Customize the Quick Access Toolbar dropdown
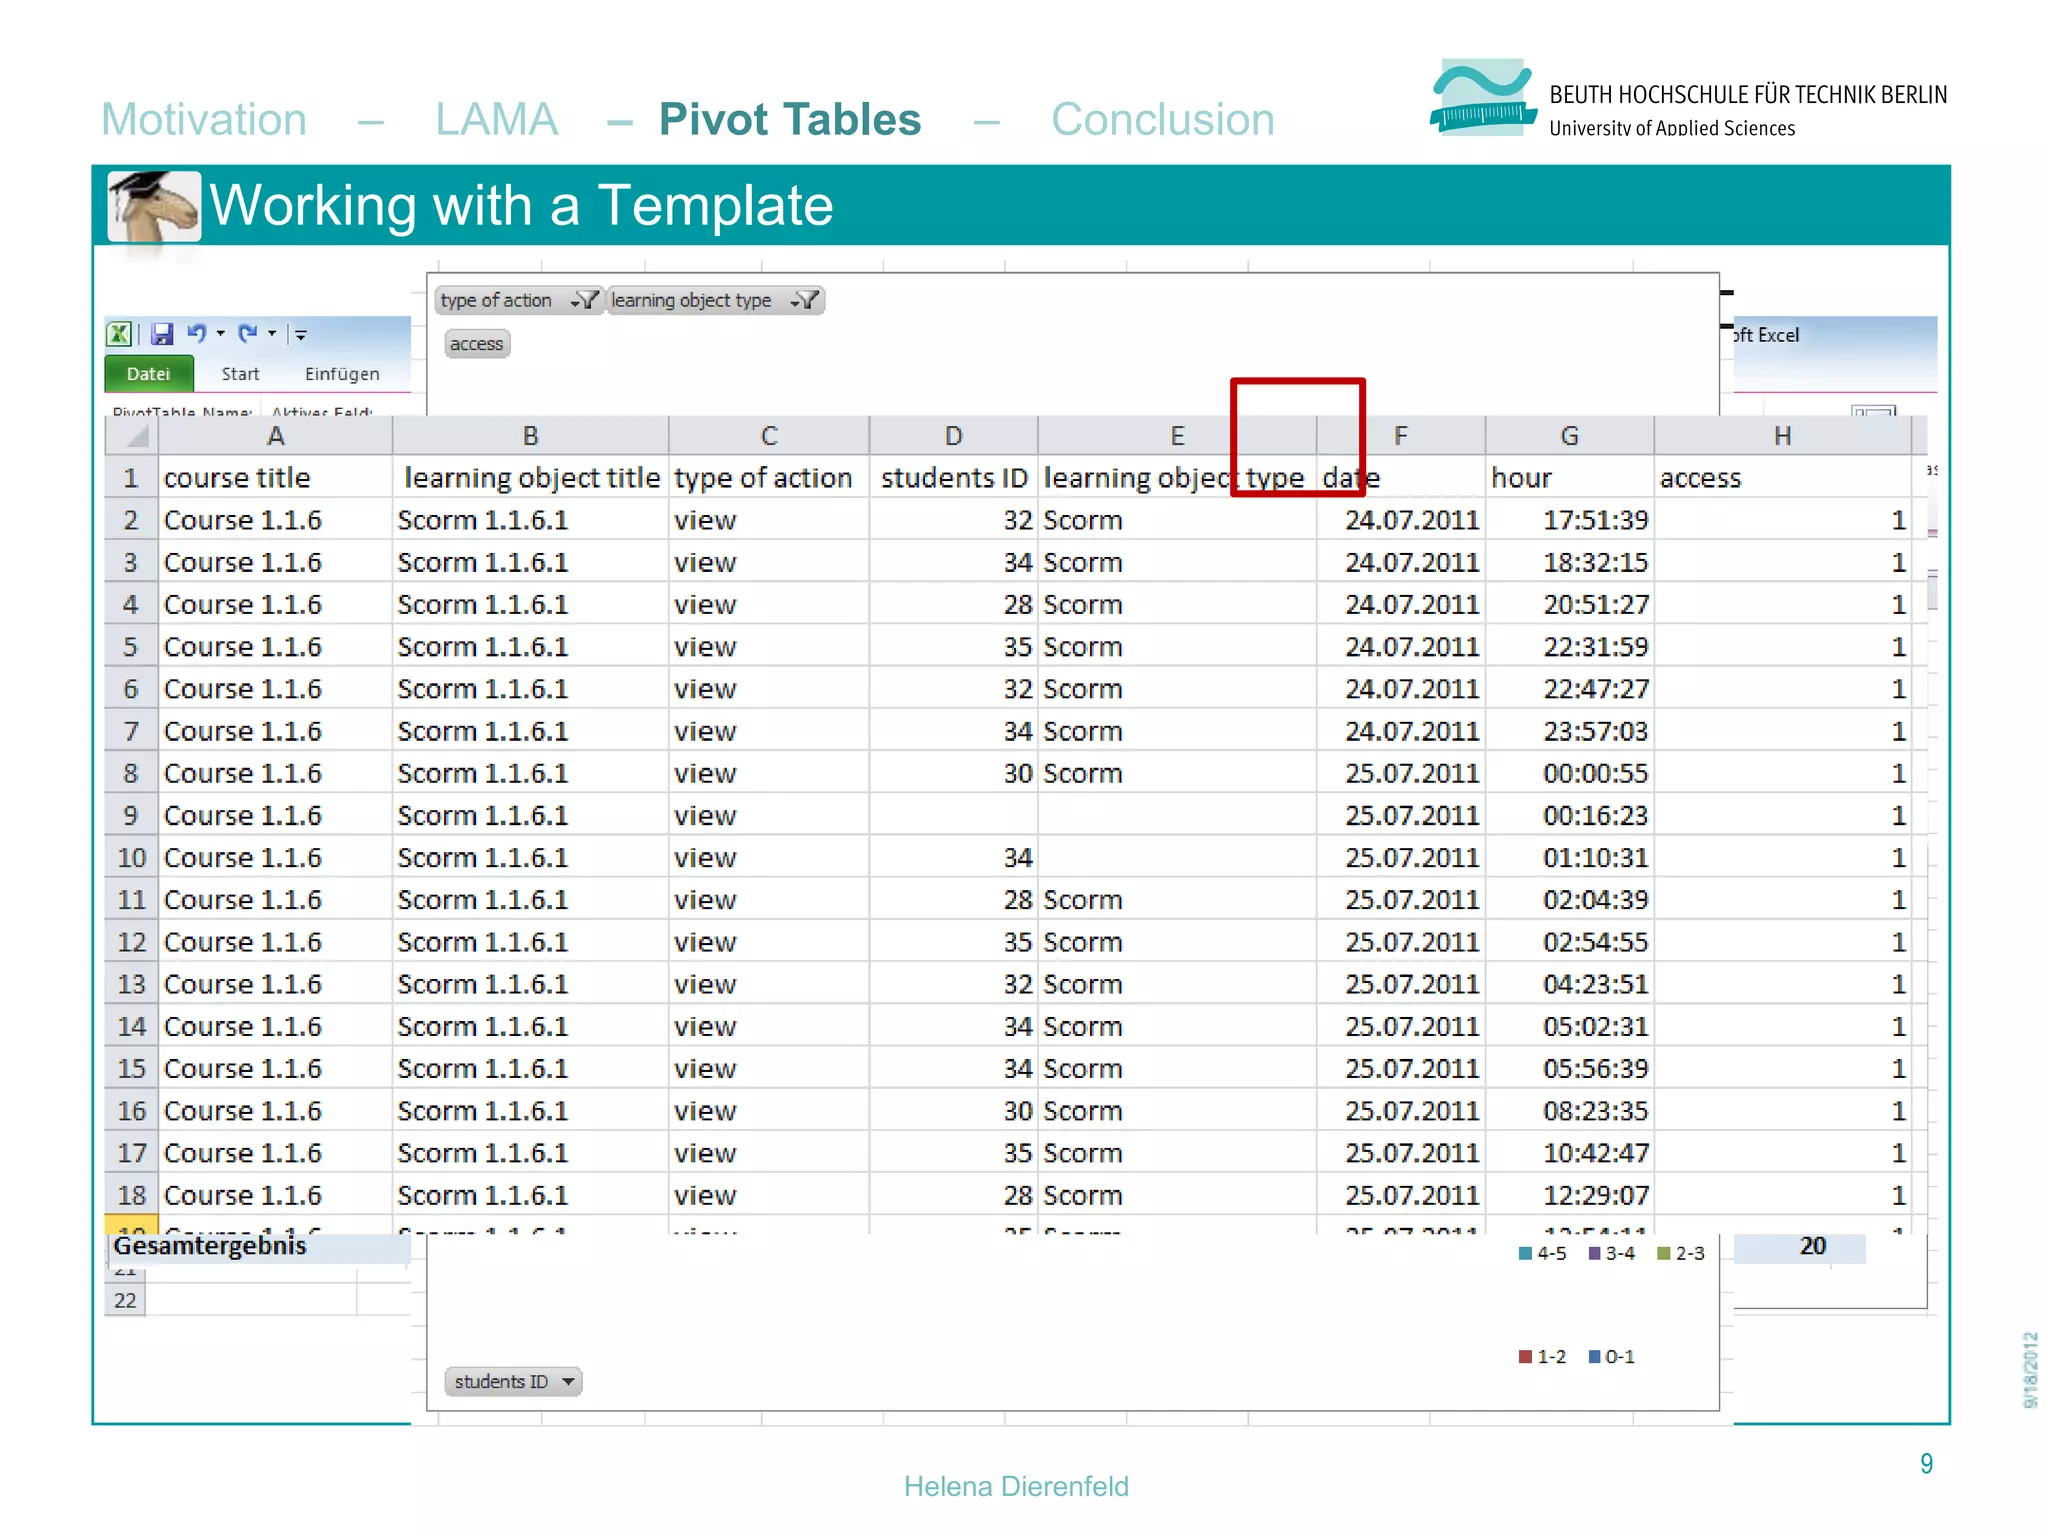 pos(300,335)
